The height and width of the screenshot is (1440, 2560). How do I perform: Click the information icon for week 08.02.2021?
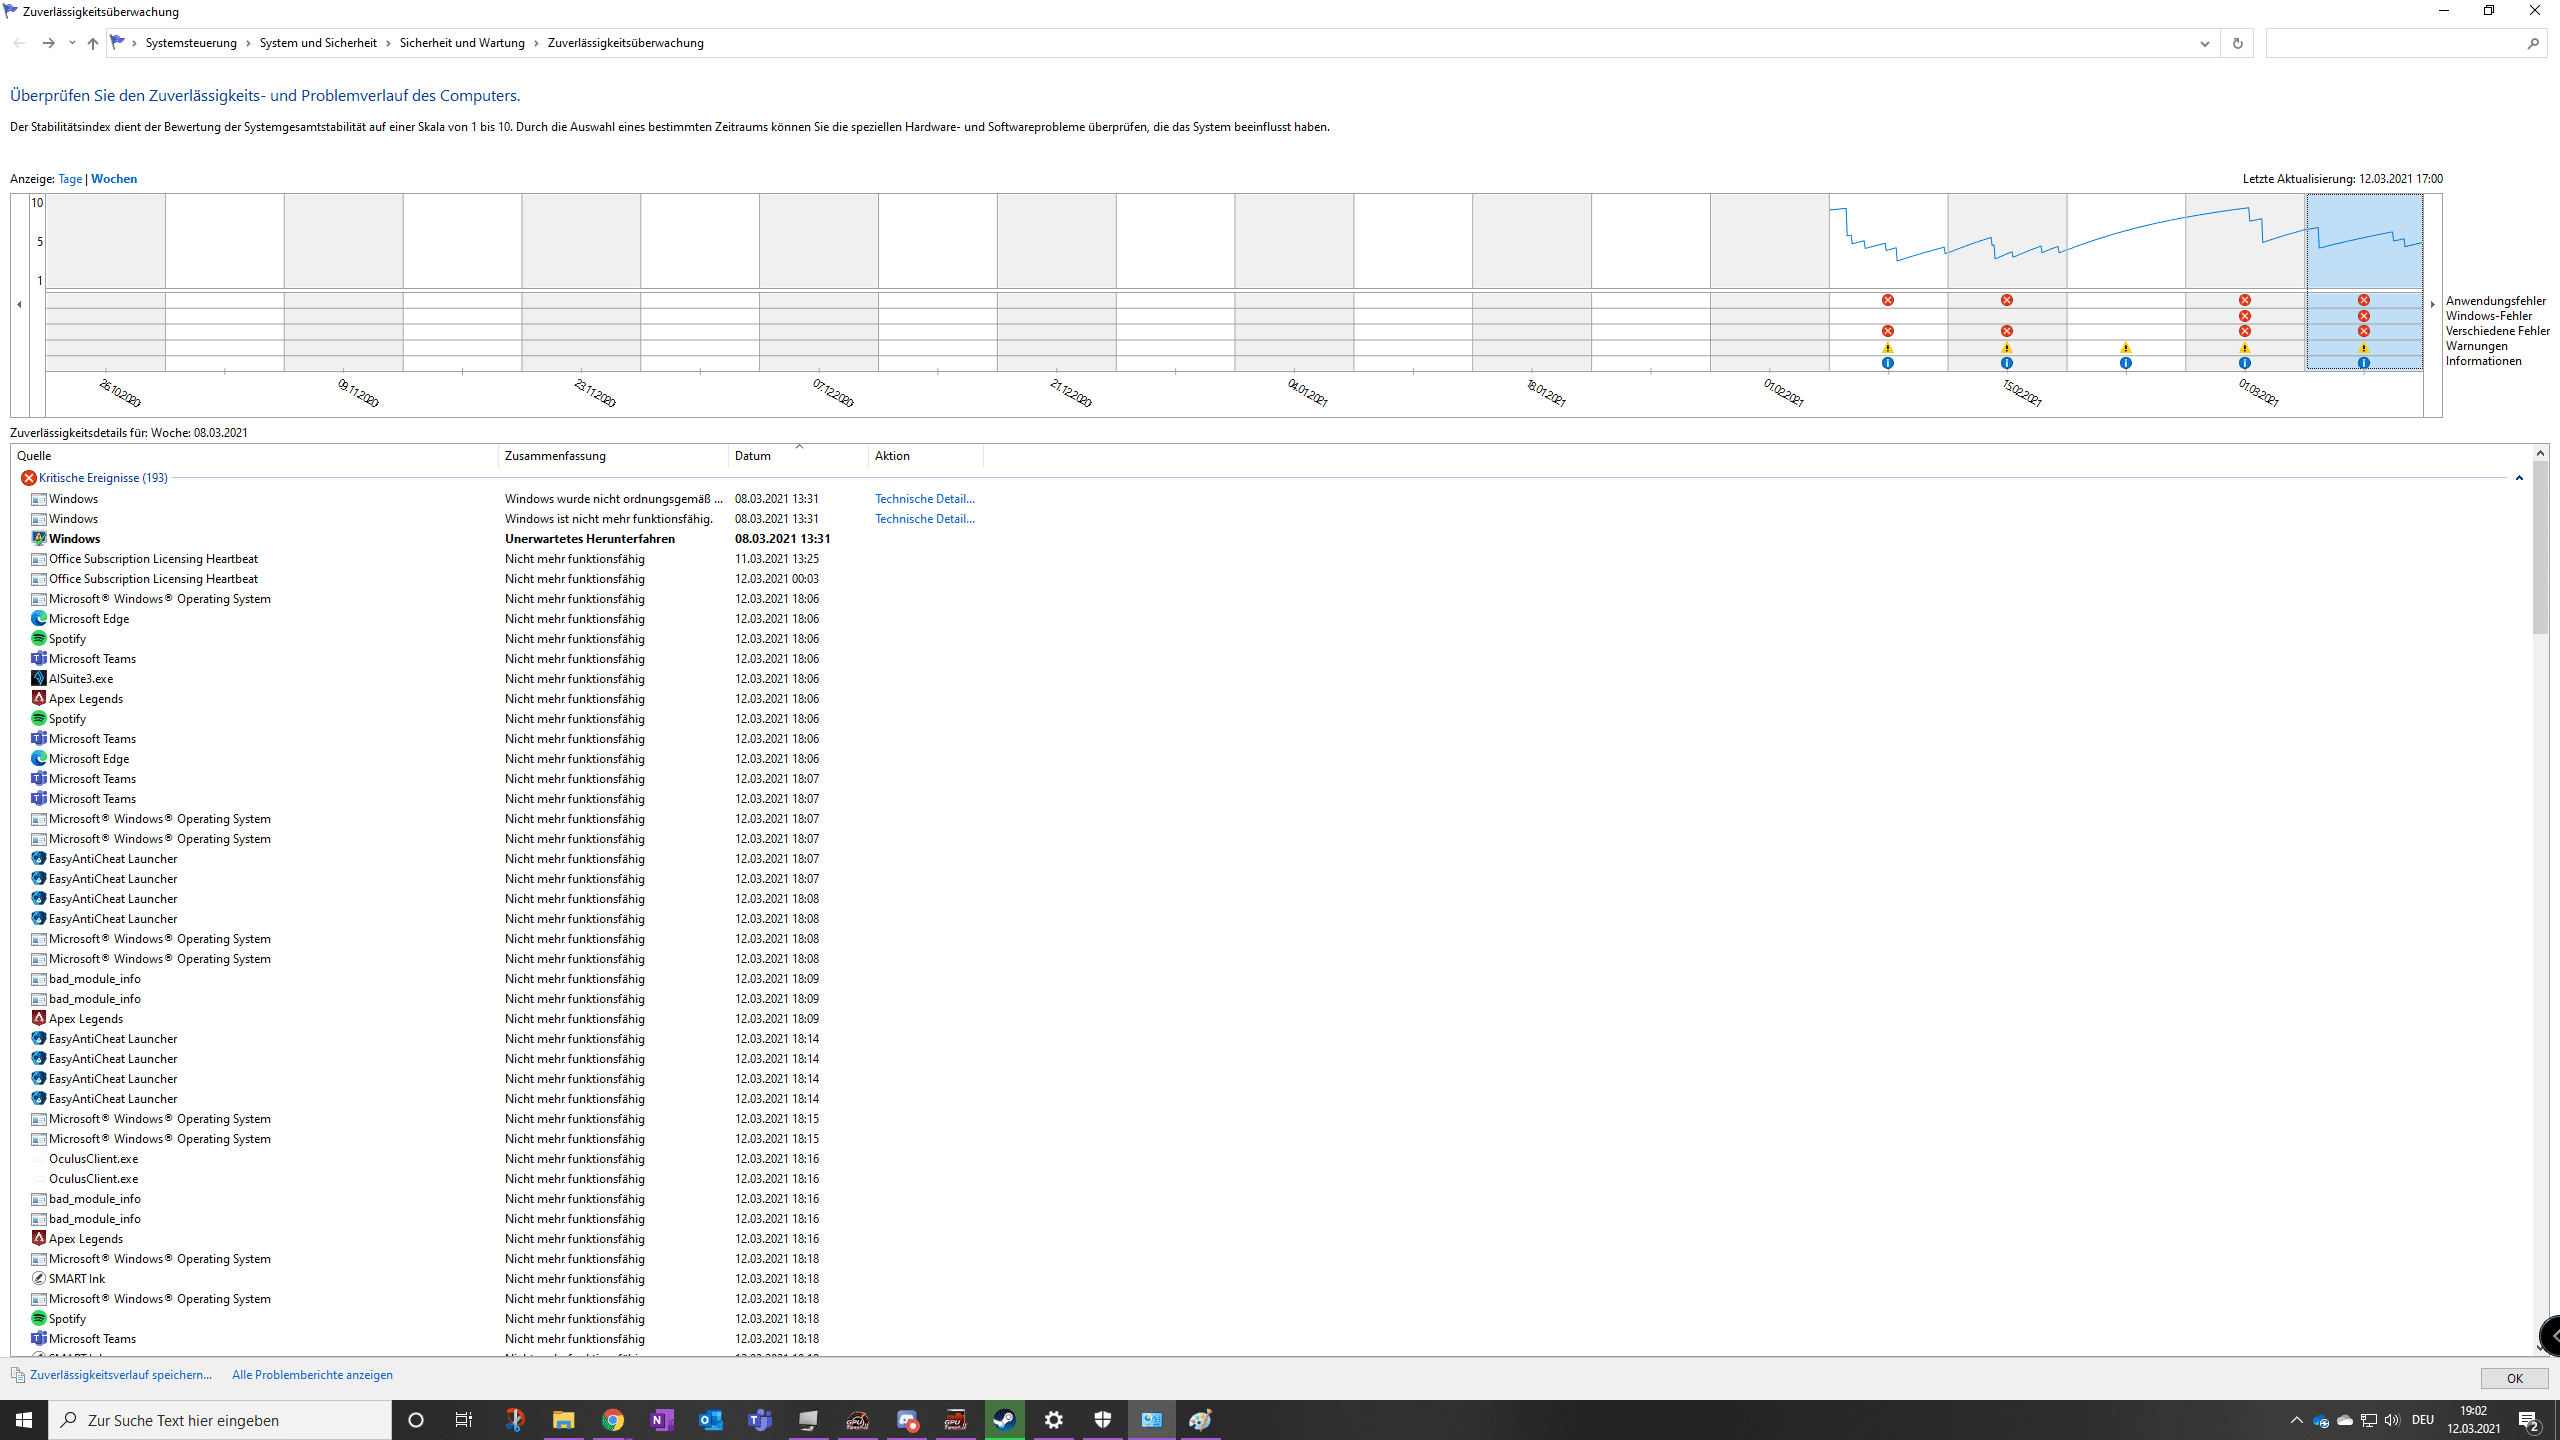pos(1887,363)
